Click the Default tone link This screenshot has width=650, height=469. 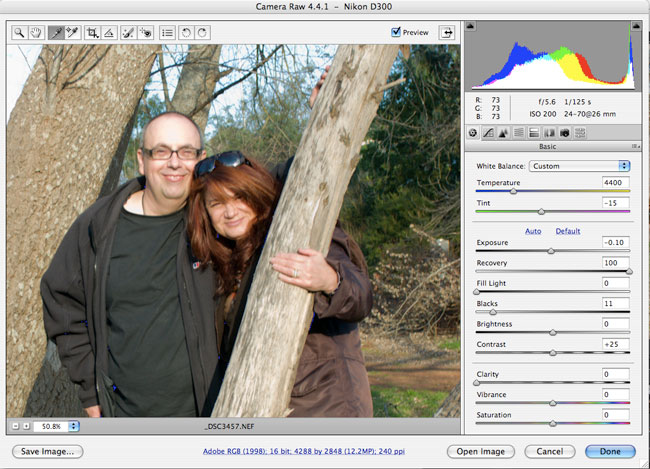(x=568, y=231)
